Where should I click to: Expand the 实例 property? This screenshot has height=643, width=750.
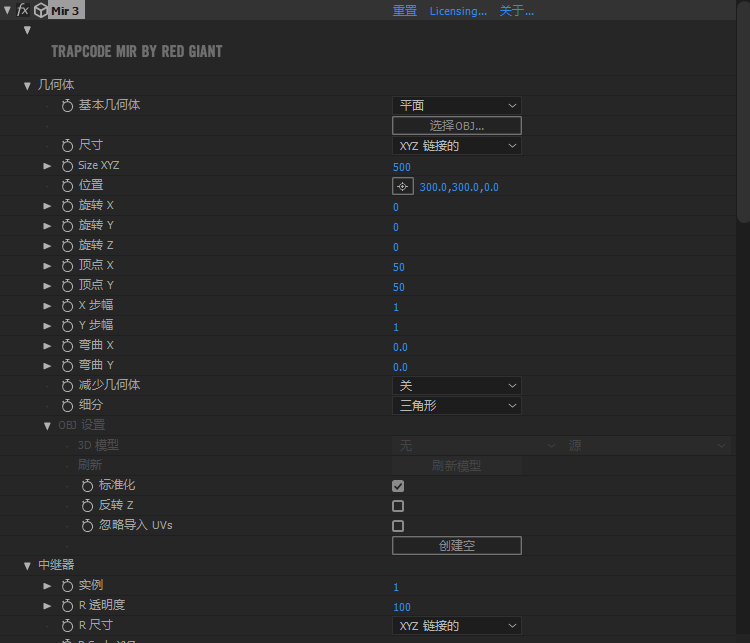(x=47, y=586)
